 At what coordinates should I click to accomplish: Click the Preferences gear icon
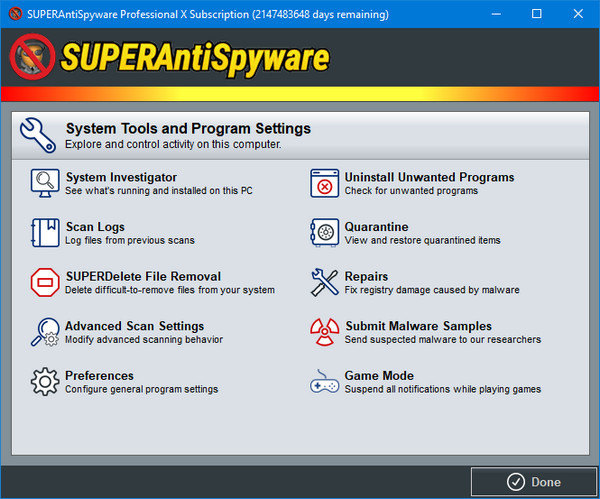tap(45, 382)
